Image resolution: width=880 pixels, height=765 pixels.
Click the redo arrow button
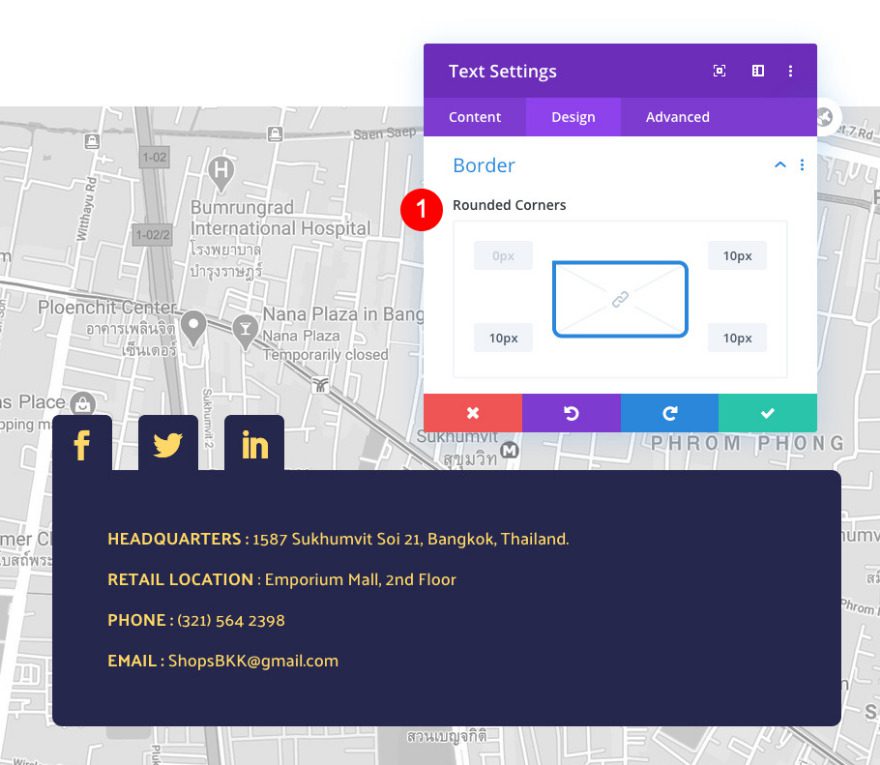(670, 413)
